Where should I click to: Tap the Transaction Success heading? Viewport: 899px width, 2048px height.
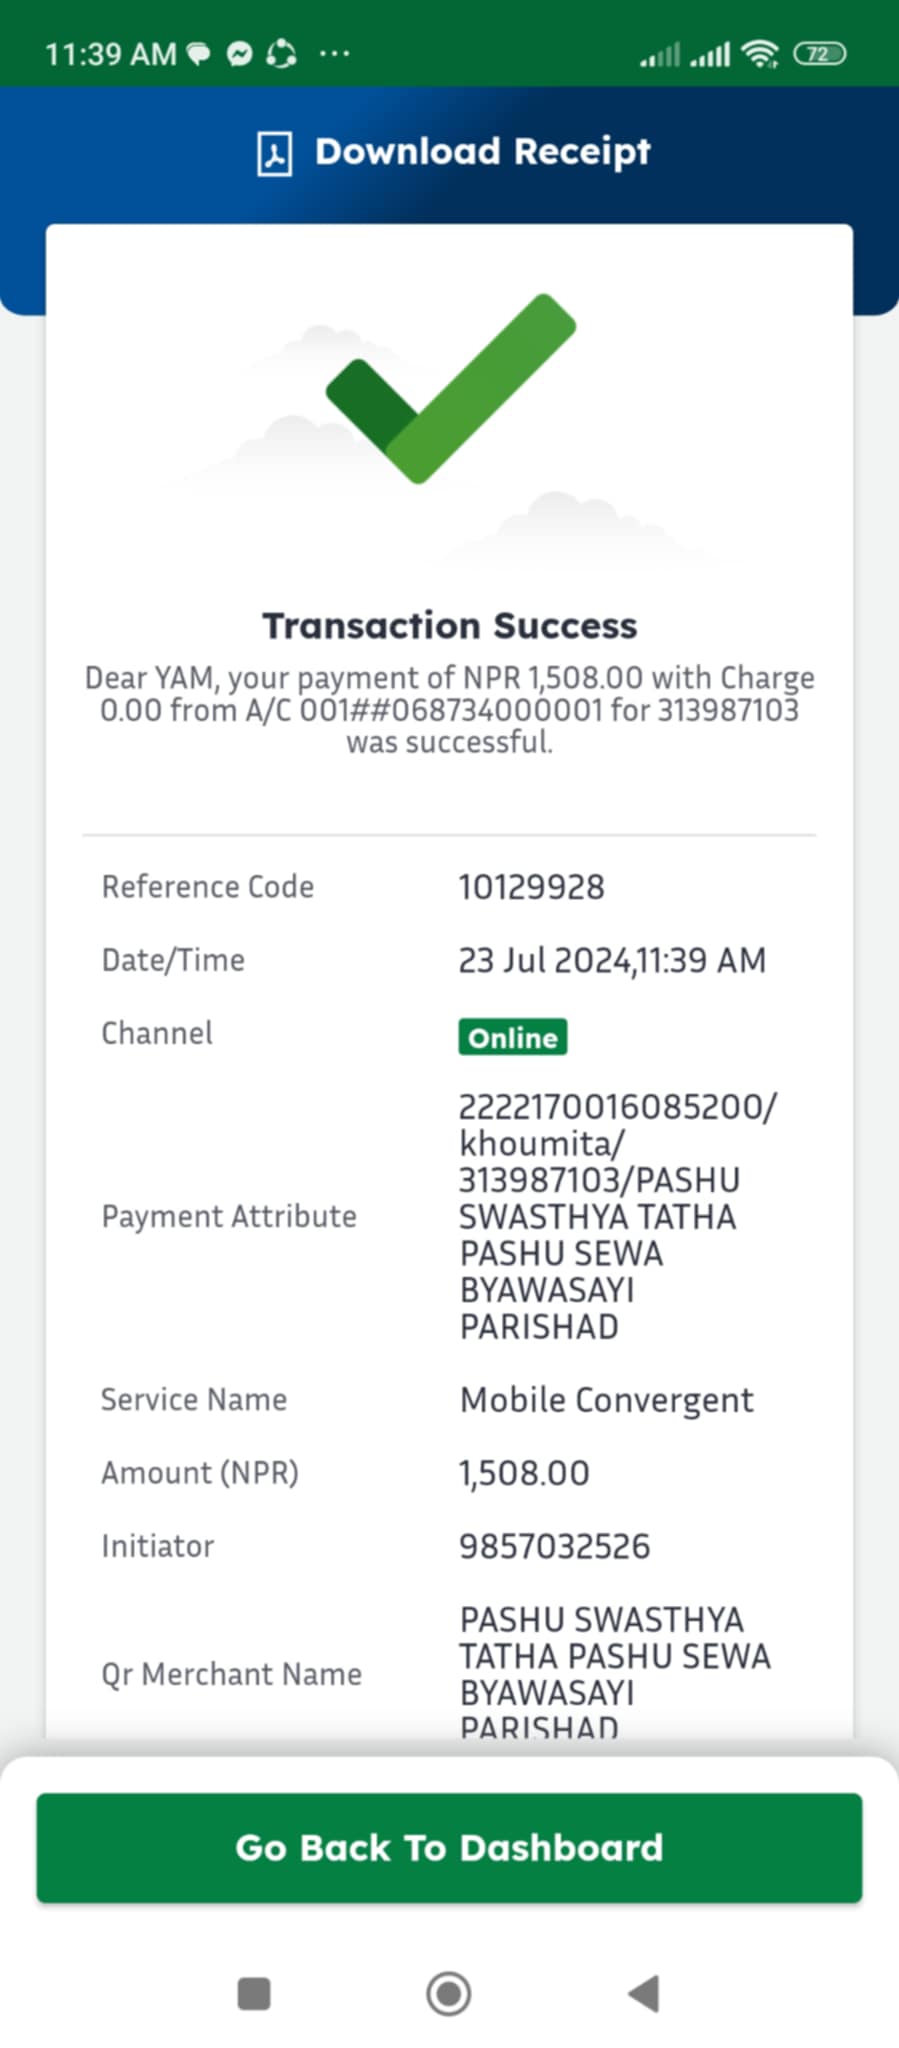pyautogui.click(x=449, y=625)
